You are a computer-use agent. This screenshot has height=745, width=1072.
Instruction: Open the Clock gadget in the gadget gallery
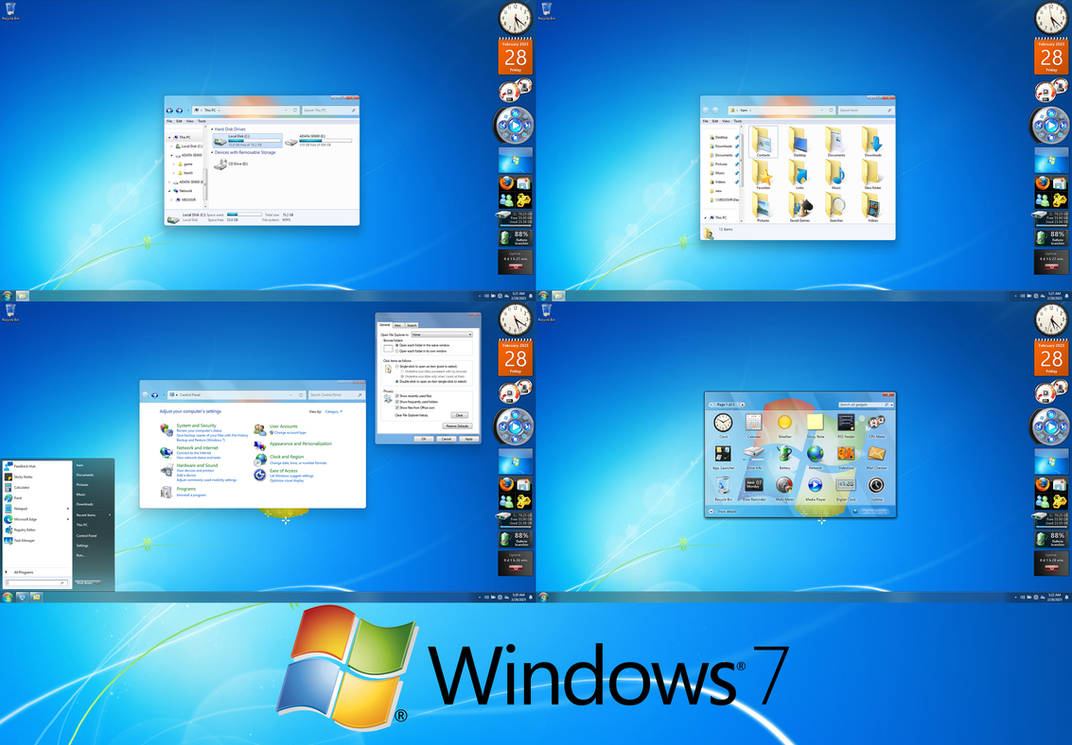pos(723,424)
